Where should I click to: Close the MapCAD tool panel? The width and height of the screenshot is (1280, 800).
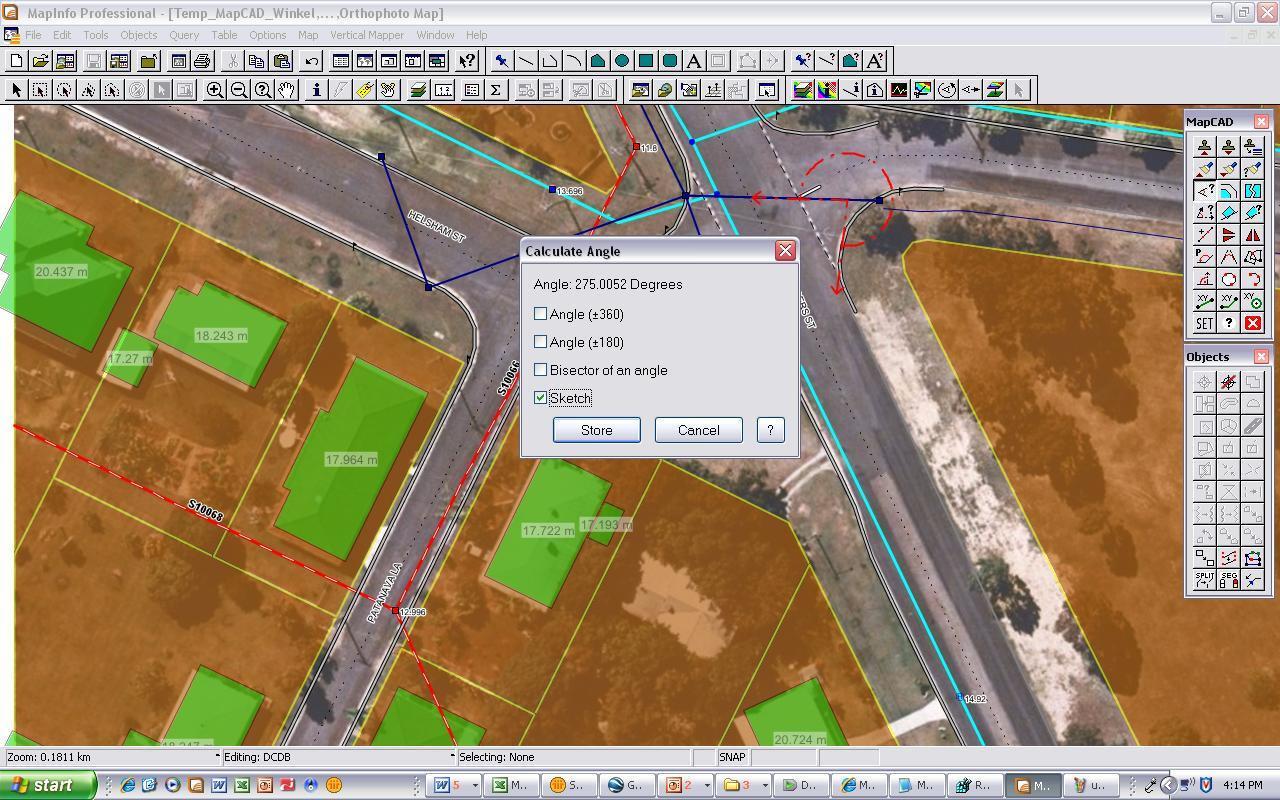pos(1261,121)
